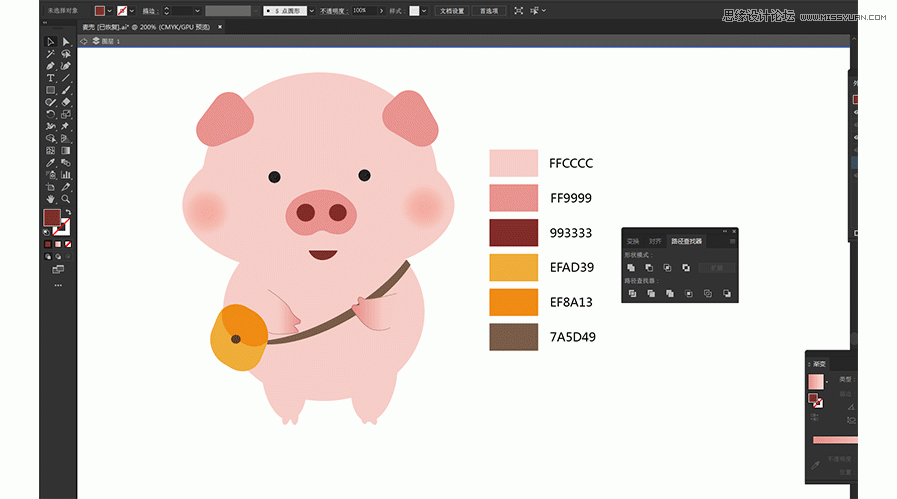Select the Magic Wand tool
The width and height of the screenshot is (897, 499).
[x=50, y=53]
